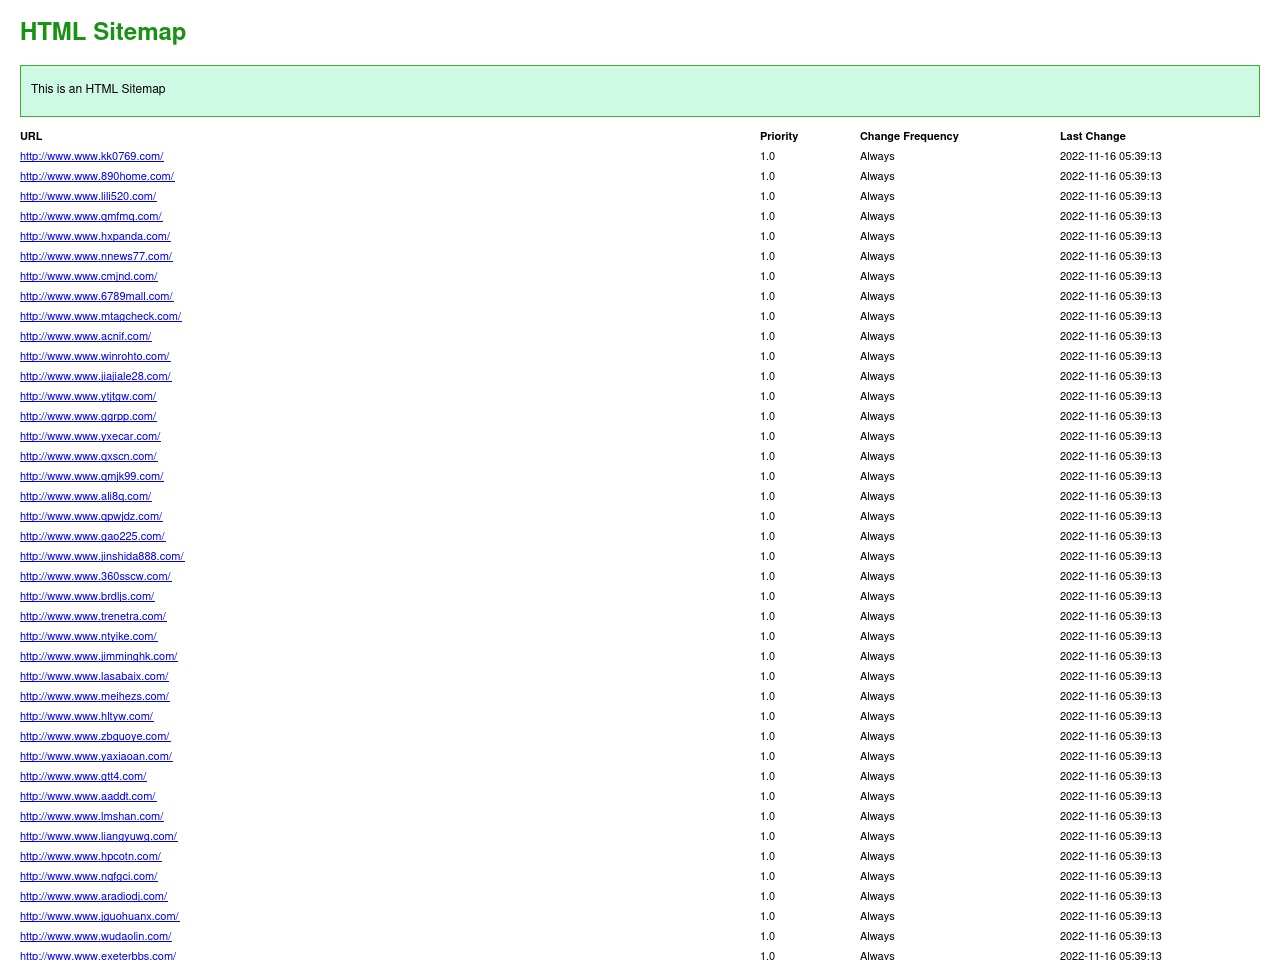The height and width of the screenshot is (960, 1280).
Task: Open the jimminghk.com link
Action: point(99,656)
